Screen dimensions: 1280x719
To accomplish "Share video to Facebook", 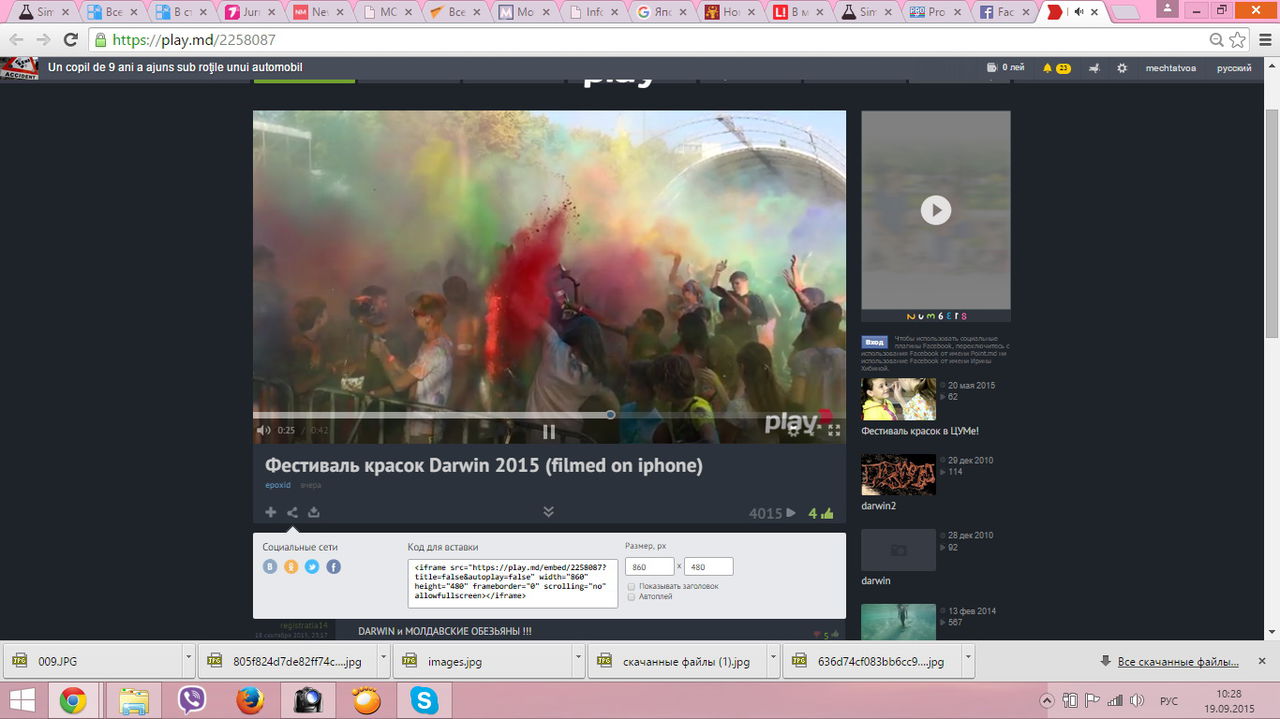I will pyautogui.click(x=334, y=567).
